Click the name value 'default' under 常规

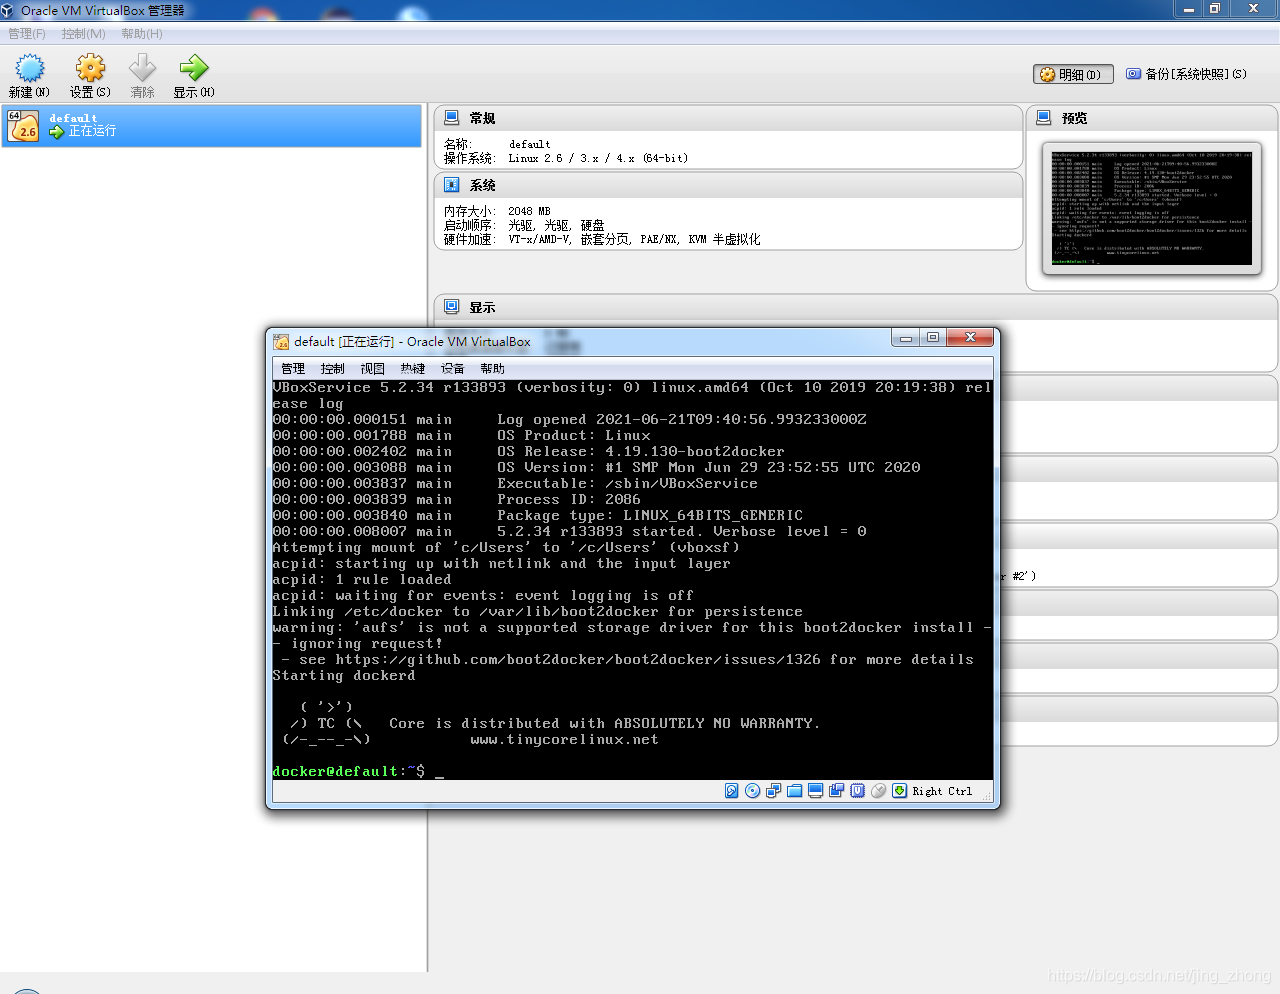(529, 144)
